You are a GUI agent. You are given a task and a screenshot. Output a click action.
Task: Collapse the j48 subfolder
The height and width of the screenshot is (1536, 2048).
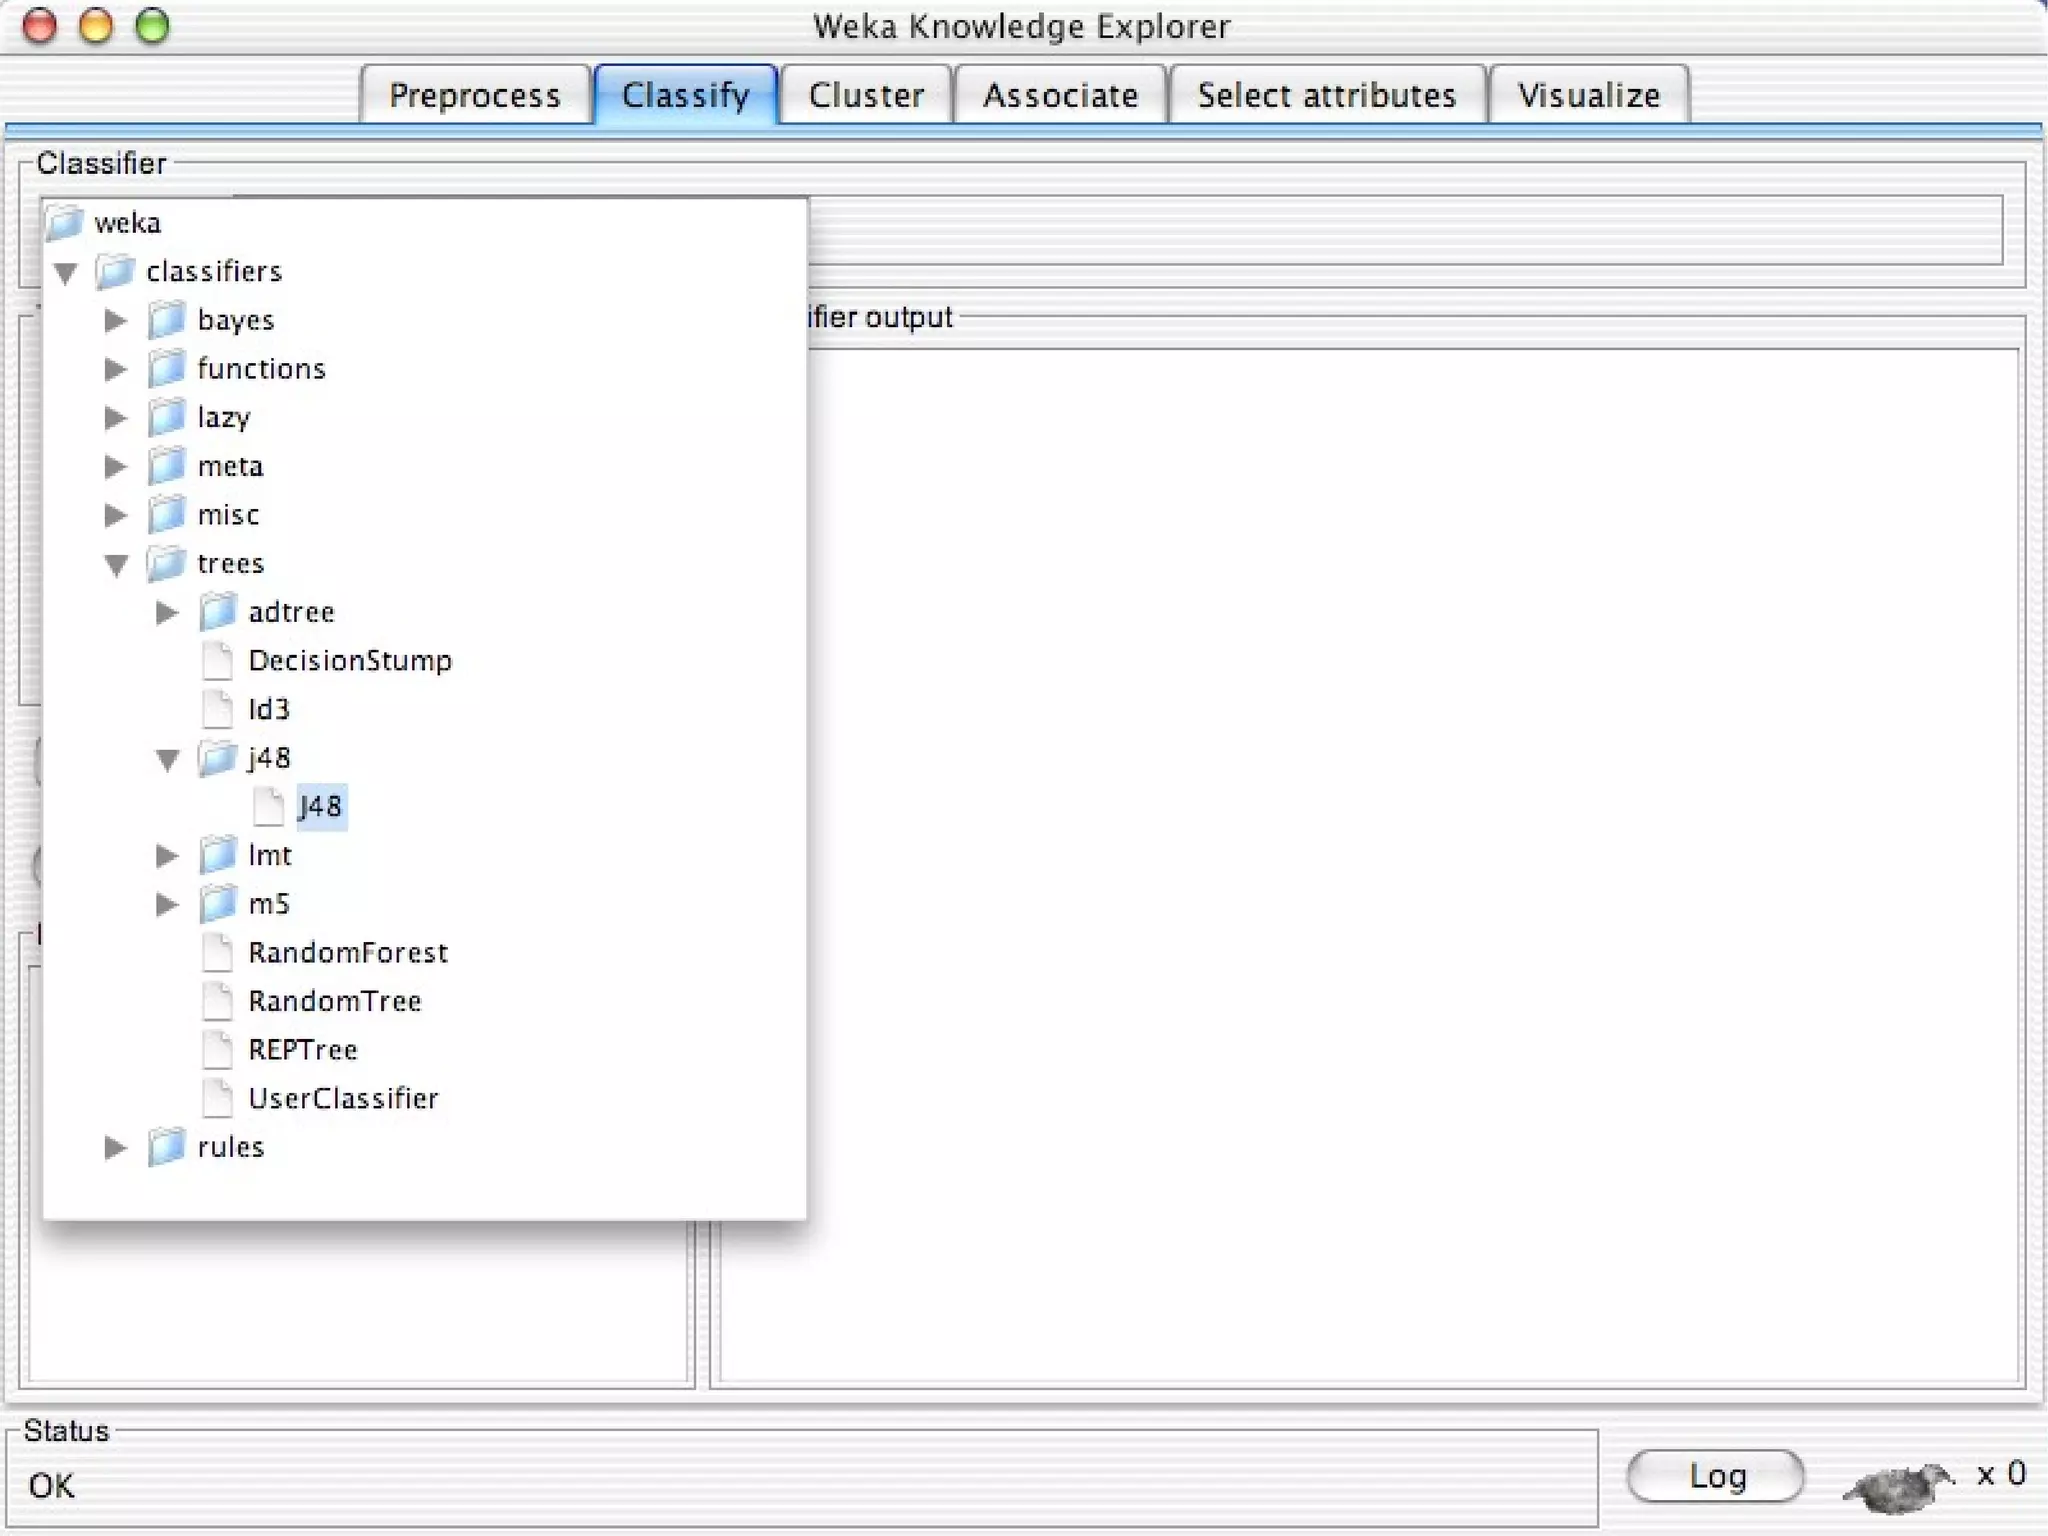pyautogui.click(x=167, y=760)
